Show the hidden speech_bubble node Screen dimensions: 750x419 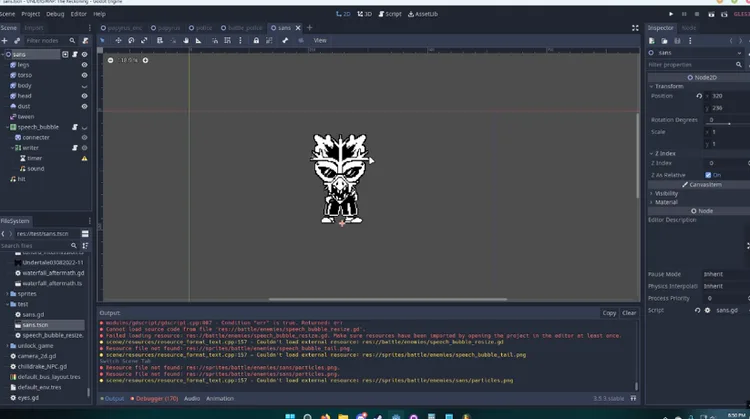85,128
